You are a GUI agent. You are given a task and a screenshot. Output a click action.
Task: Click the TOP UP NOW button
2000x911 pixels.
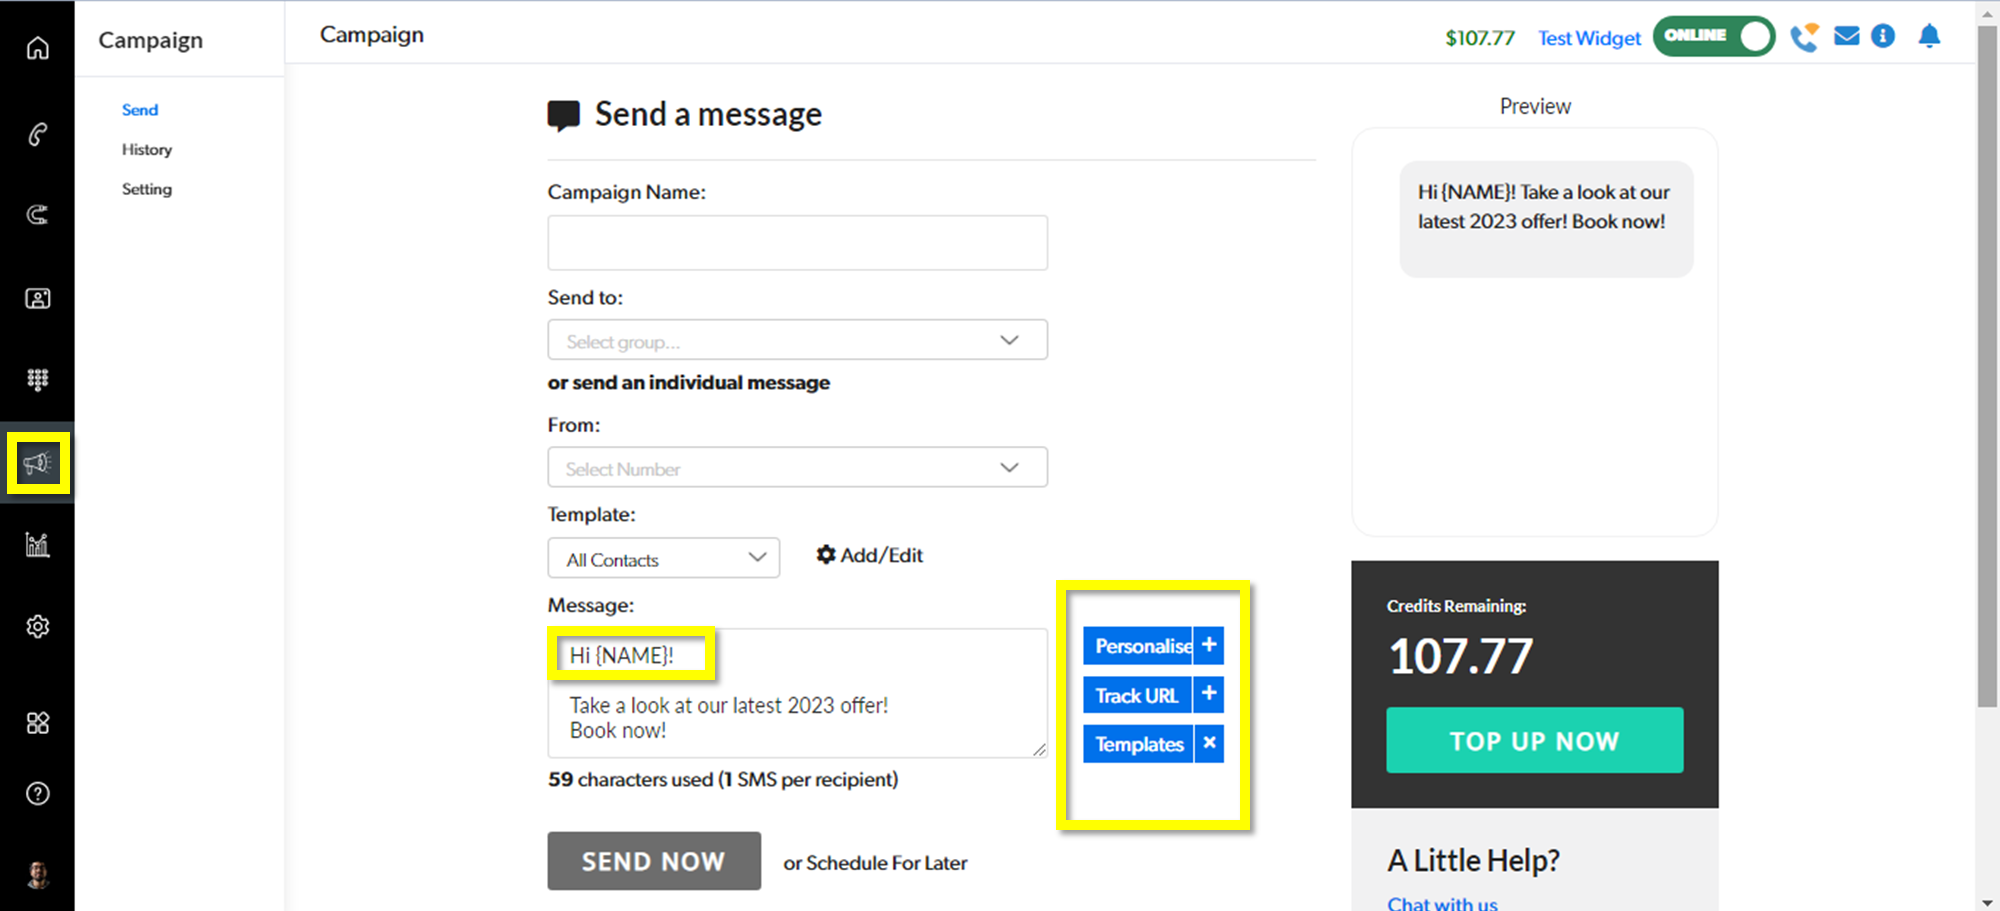pos(1534,740)
